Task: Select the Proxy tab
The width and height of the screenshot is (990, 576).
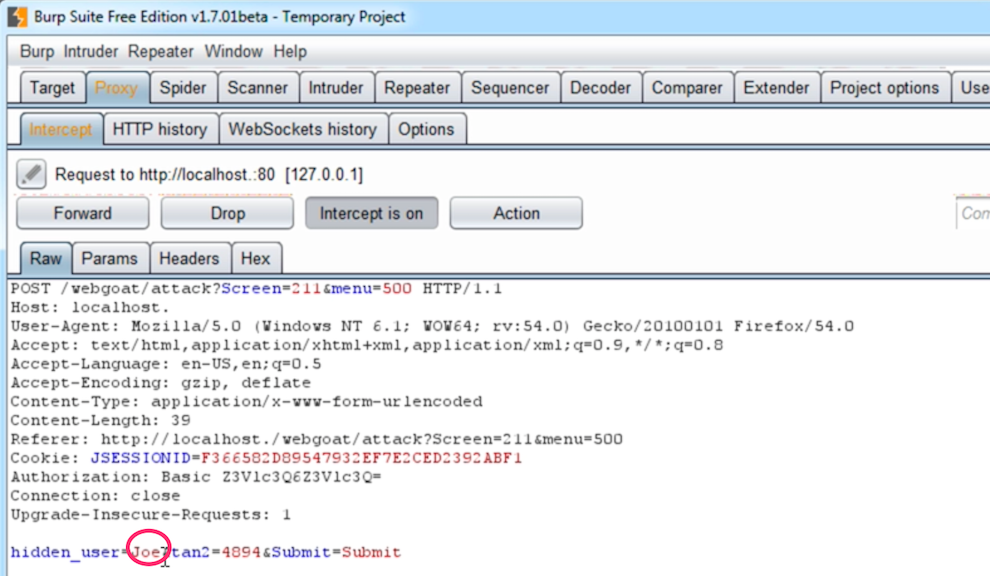Action: 116,88
